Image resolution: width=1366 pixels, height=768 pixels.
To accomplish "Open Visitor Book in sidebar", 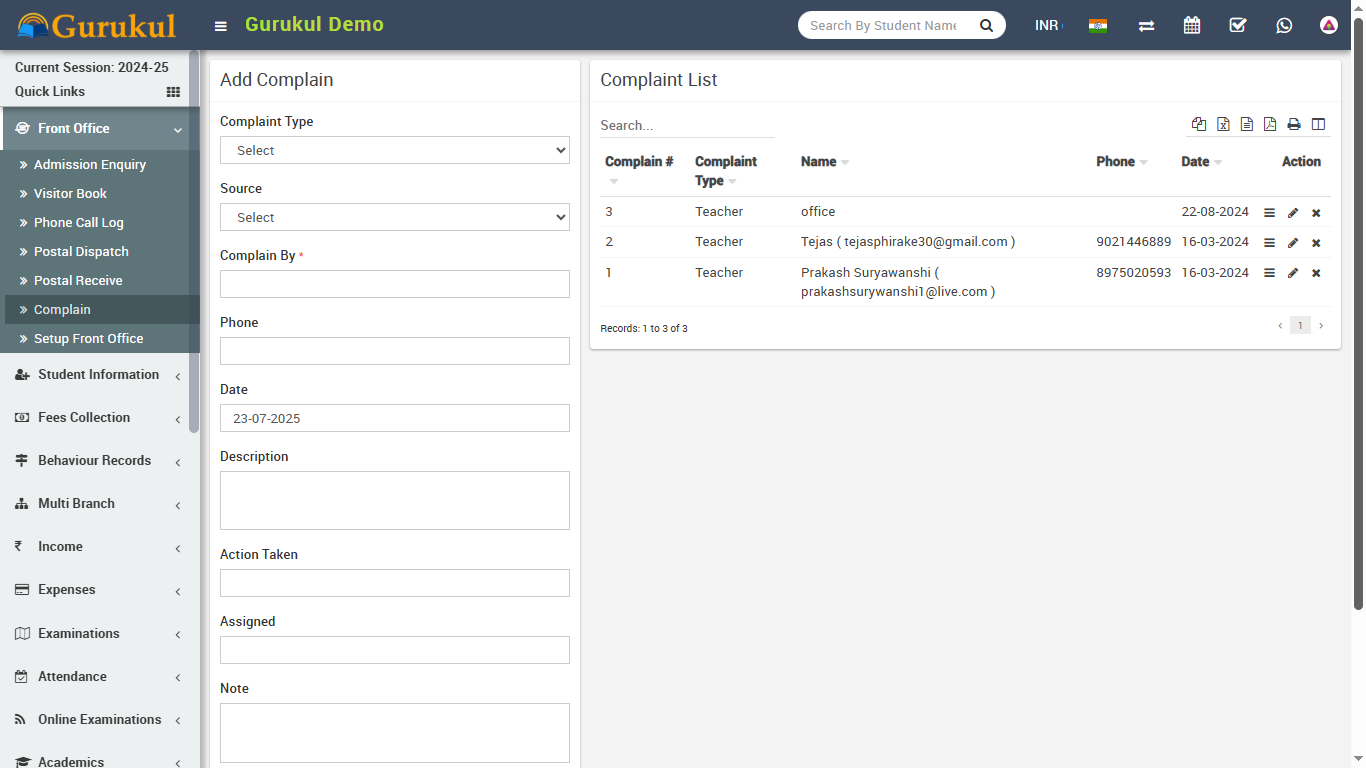I will click(70, 194).
